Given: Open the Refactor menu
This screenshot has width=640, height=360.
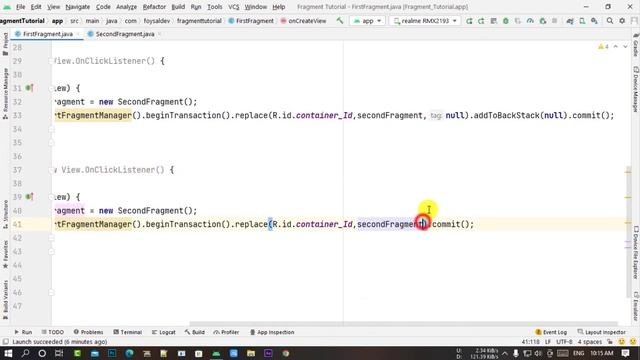Looking at the screenshot, I should [154, 7].
